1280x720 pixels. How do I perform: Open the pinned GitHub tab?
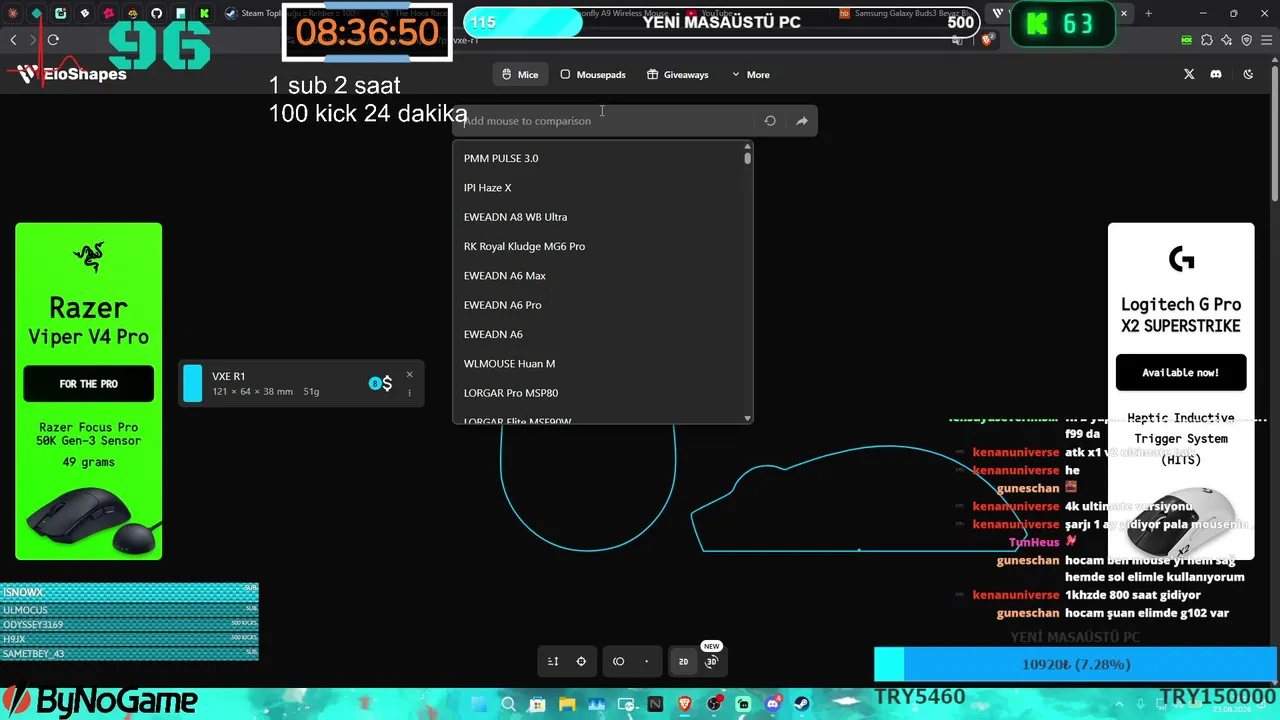click(x=157, y=14)
